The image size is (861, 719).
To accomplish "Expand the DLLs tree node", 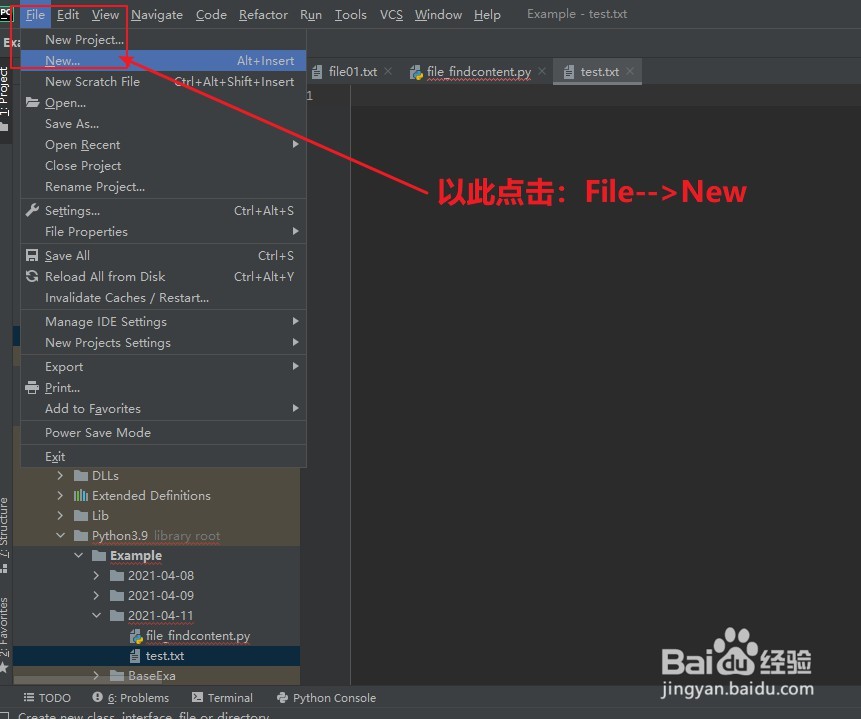I will (60, 475).
